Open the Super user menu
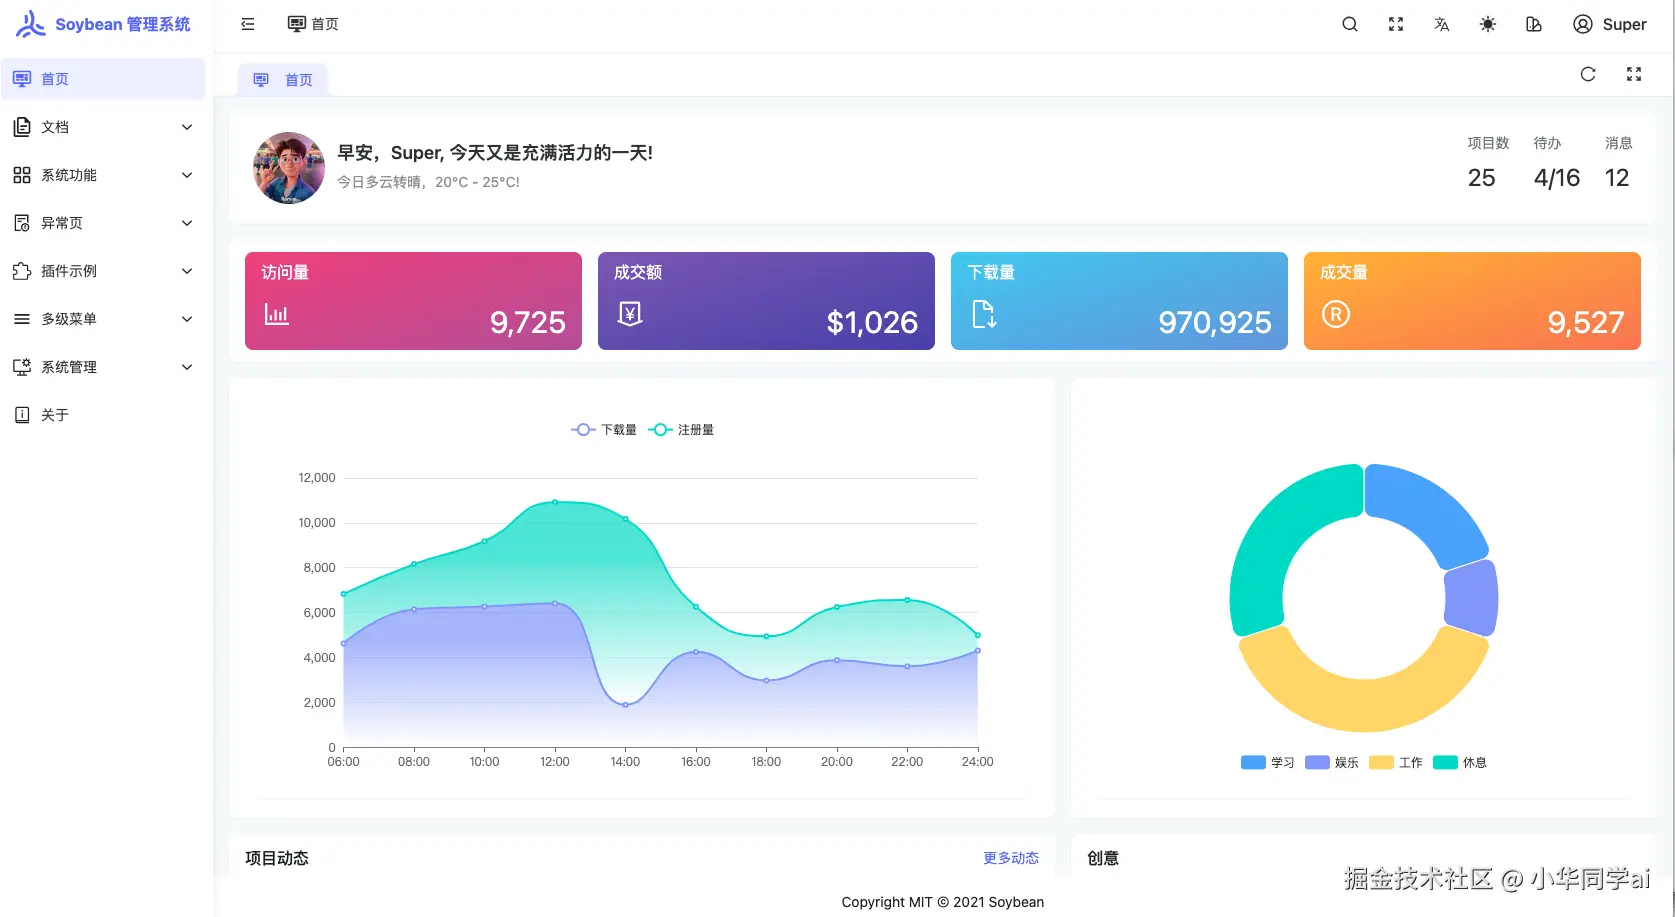Viewport: 1675px width, 917px height. 1609,24
